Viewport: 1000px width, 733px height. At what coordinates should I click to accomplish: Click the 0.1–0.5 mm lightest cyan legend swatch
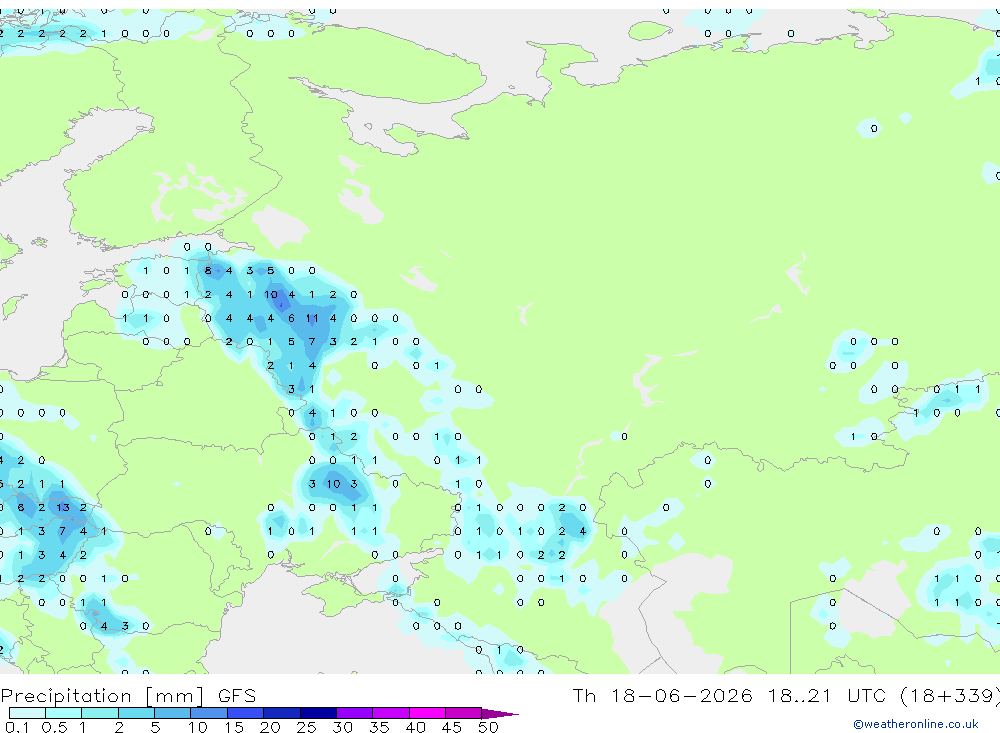[x=27, y=713]
